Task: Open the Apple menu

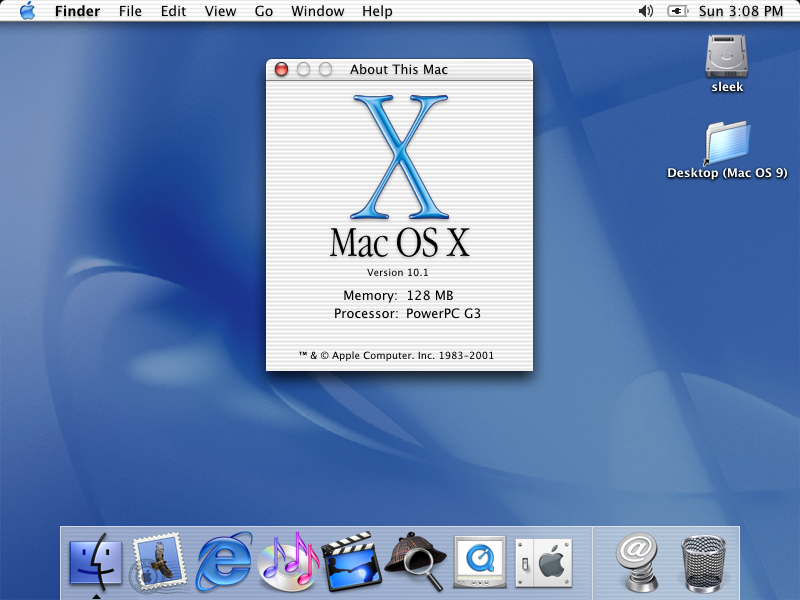Action: 28,11
